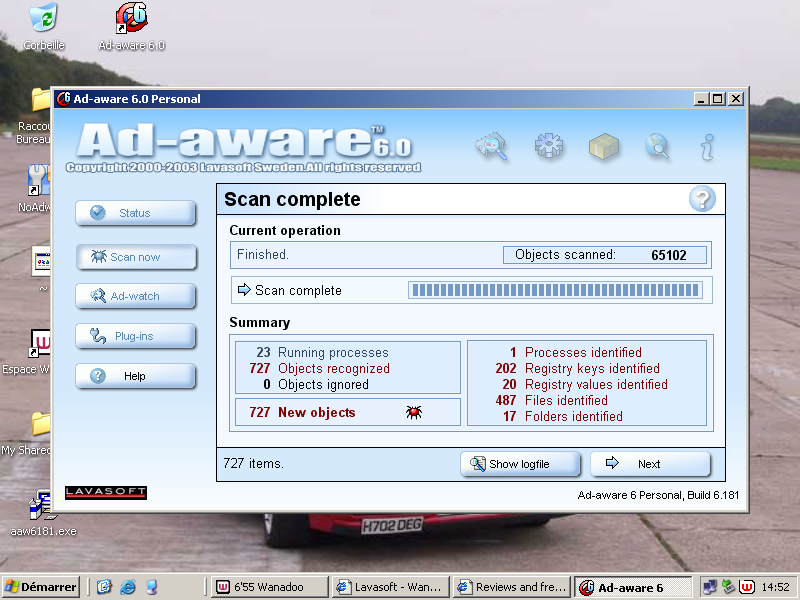Open the scan icon in Ad-aware header
This screenshot has width=800, height=600.
(x=492, y=146)
